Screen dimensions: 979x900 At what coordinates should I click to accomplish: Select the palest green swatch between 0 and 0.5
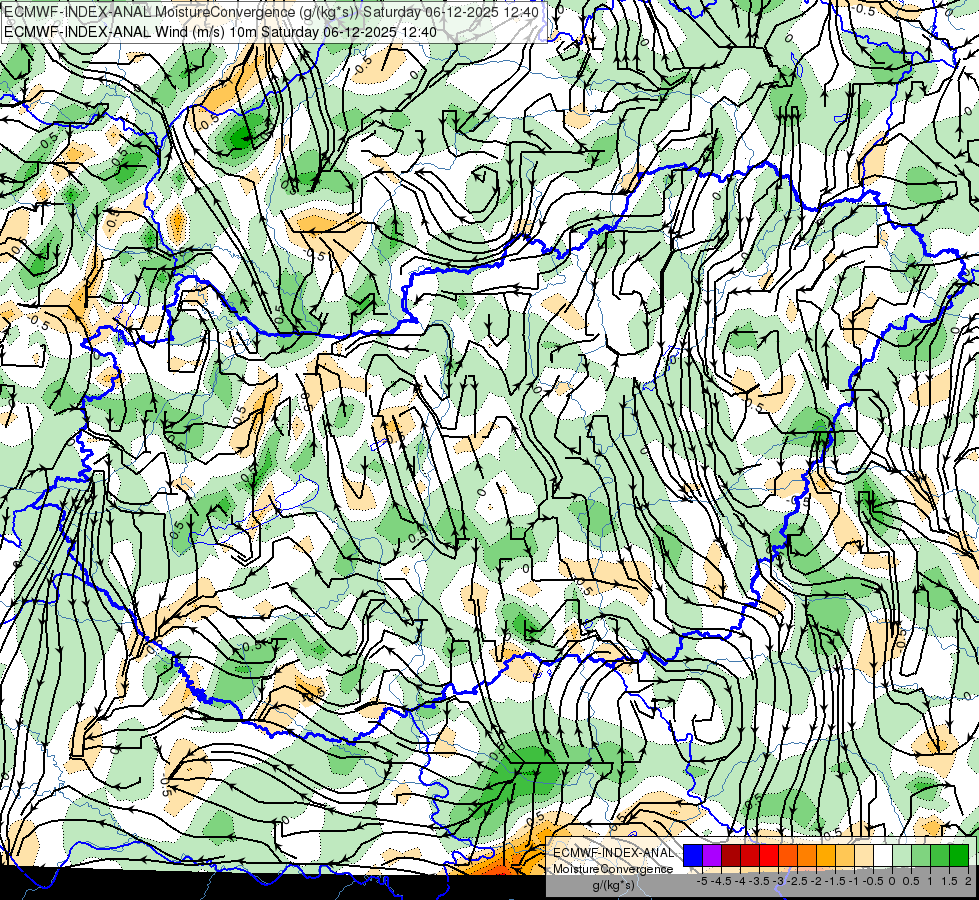pos(902,856)
